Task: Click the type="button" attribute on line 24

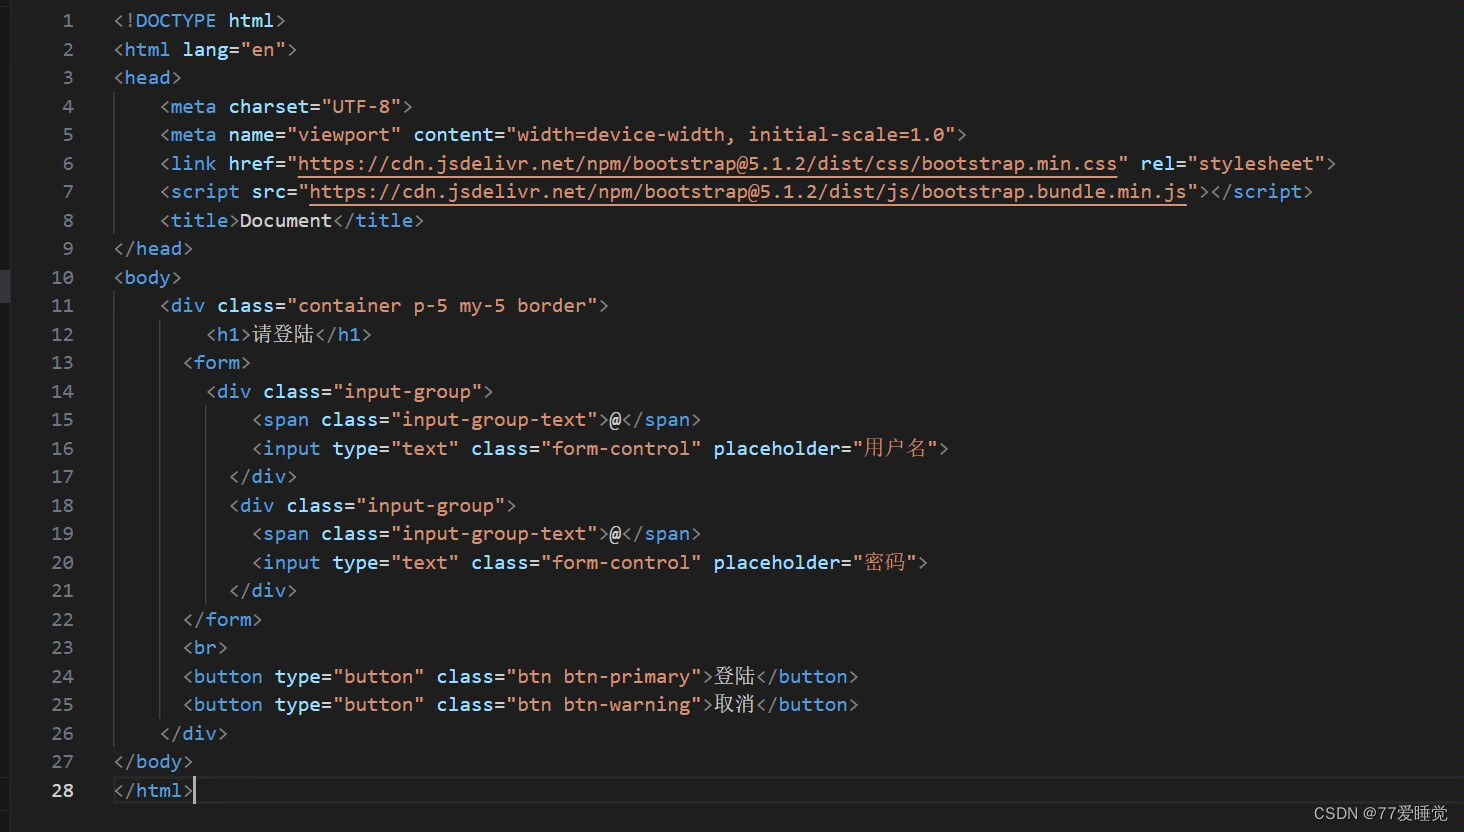Action: pos(349,676)
